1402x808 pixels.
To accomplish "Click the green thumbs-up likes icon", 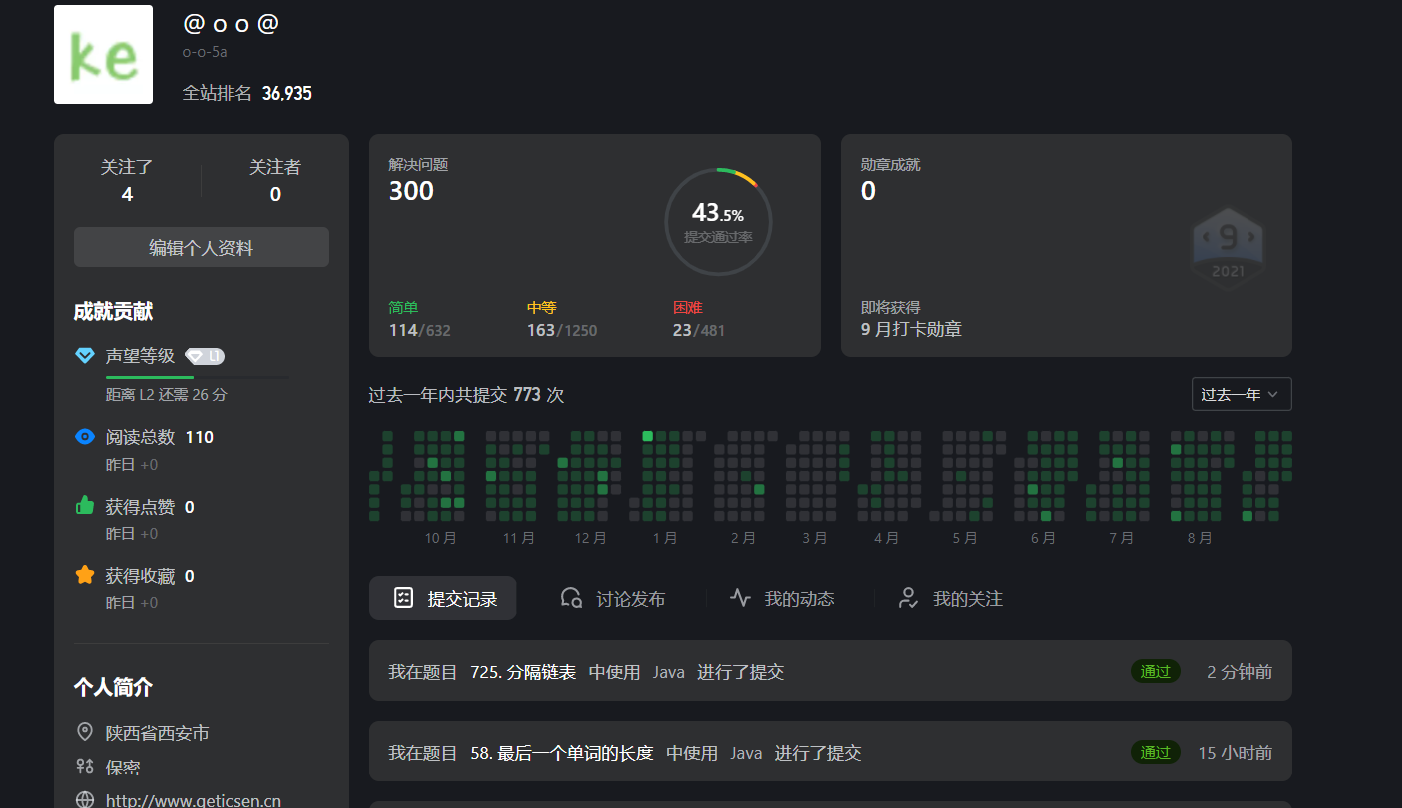I will point(85,506).
